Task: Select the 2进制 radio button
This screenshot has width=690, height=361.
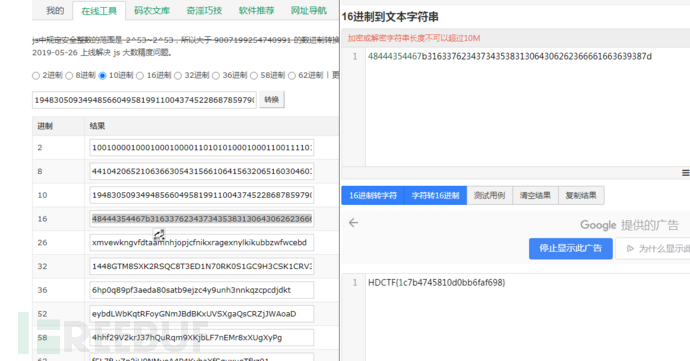Action: (x=36, y=76)
